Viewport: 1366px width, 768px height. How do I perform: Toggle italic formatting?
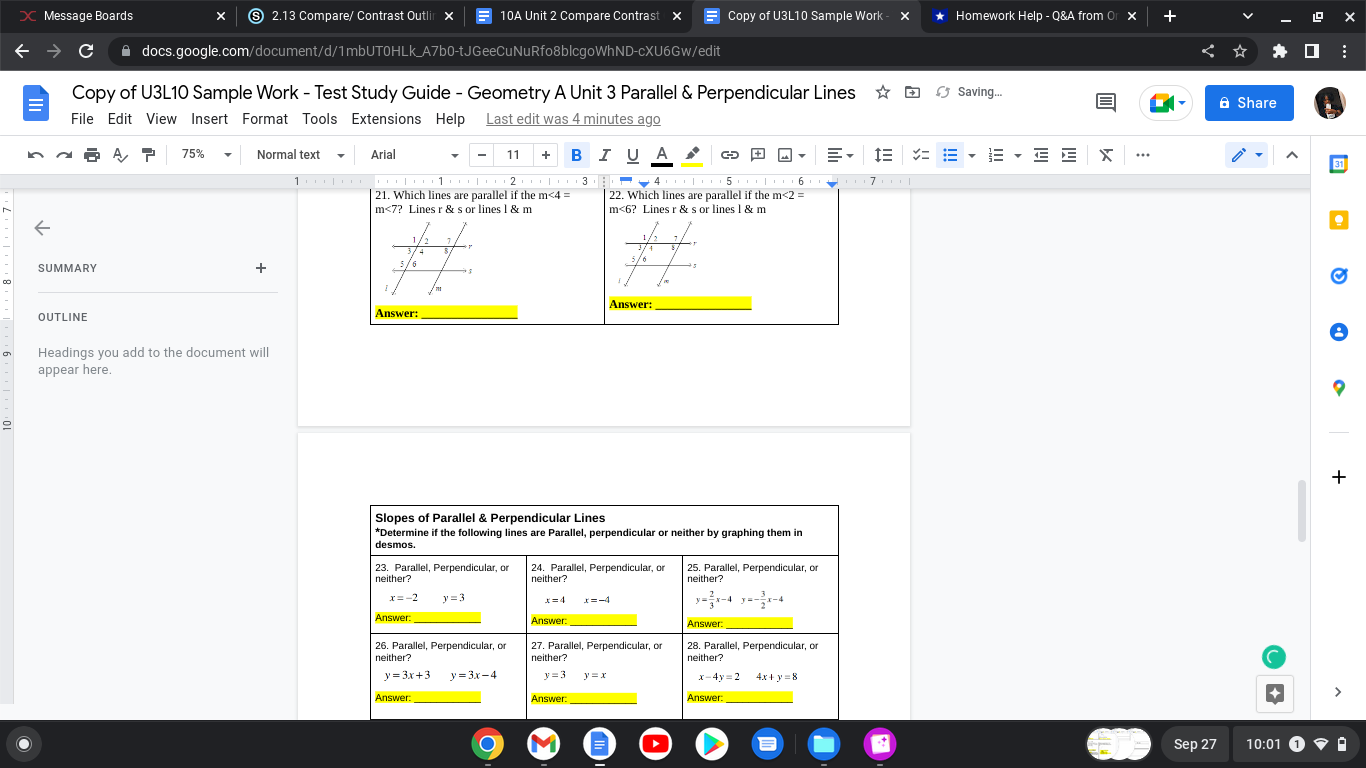coord(604,154)
